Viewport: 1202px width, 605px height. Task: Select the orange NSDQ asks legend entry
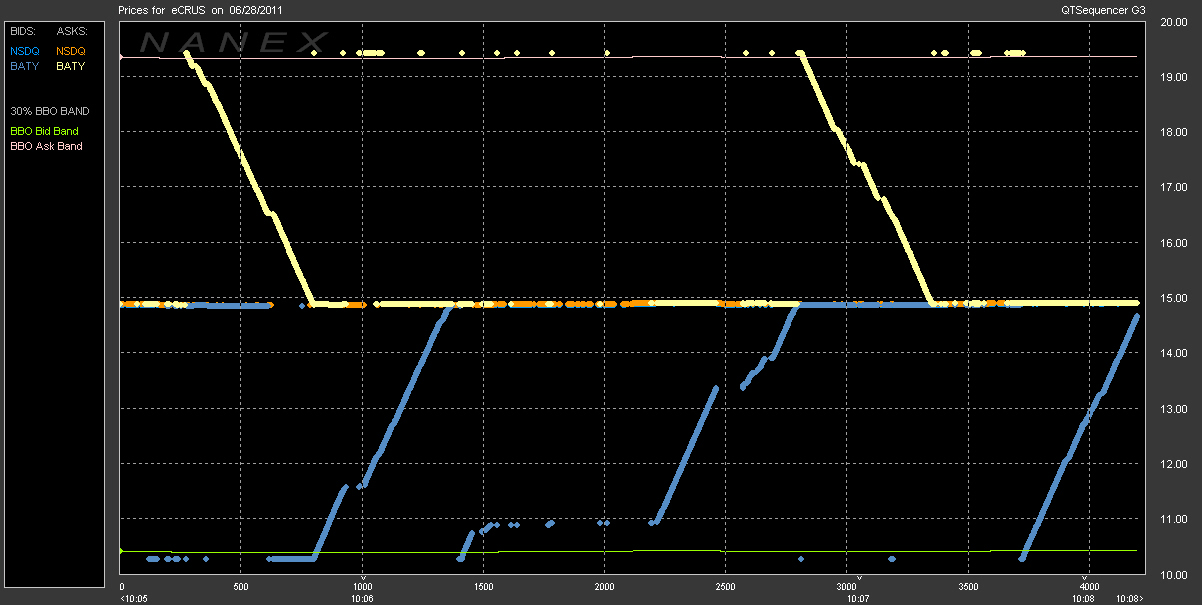point(70,51)
